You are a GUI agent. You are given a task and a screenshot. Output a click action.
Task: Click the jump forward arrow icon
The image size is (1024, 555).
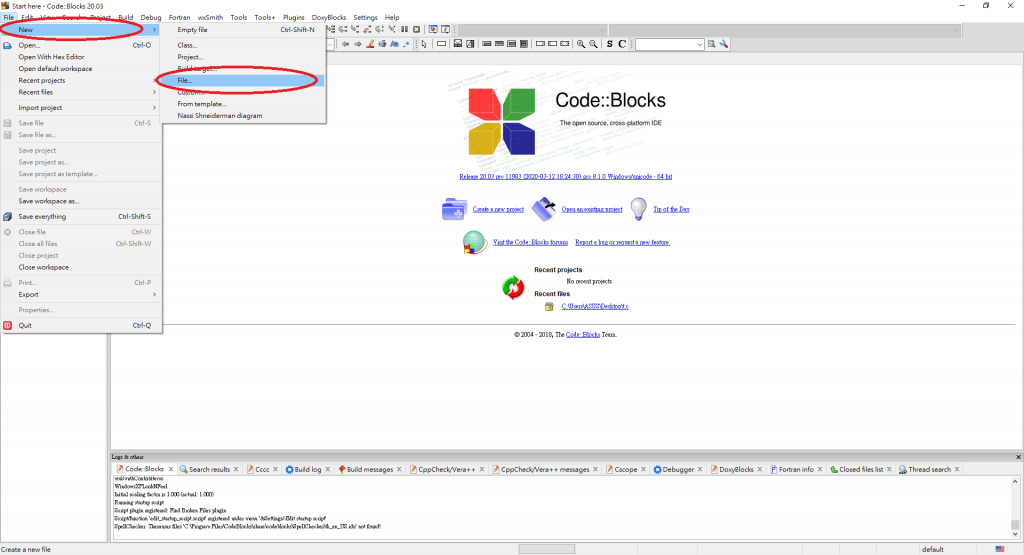pyautogui.click(x=357, y=44)
